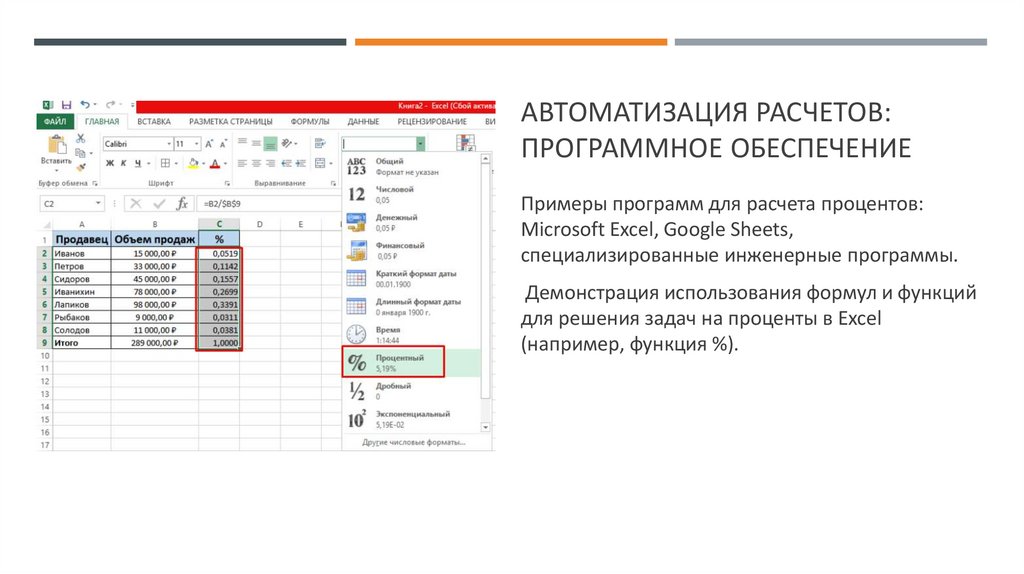This screenshot has height=574, width=1024.
Task: Toggle italic К formatting
Action: click(123, 163)
